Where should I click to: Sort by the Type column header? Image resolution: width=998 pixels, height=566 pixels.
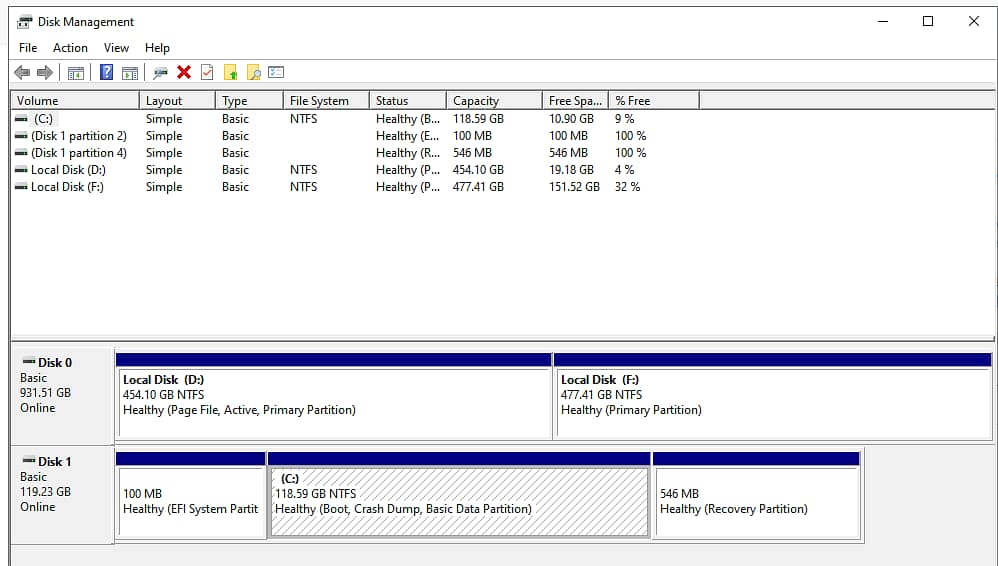(x=250, y=101)
